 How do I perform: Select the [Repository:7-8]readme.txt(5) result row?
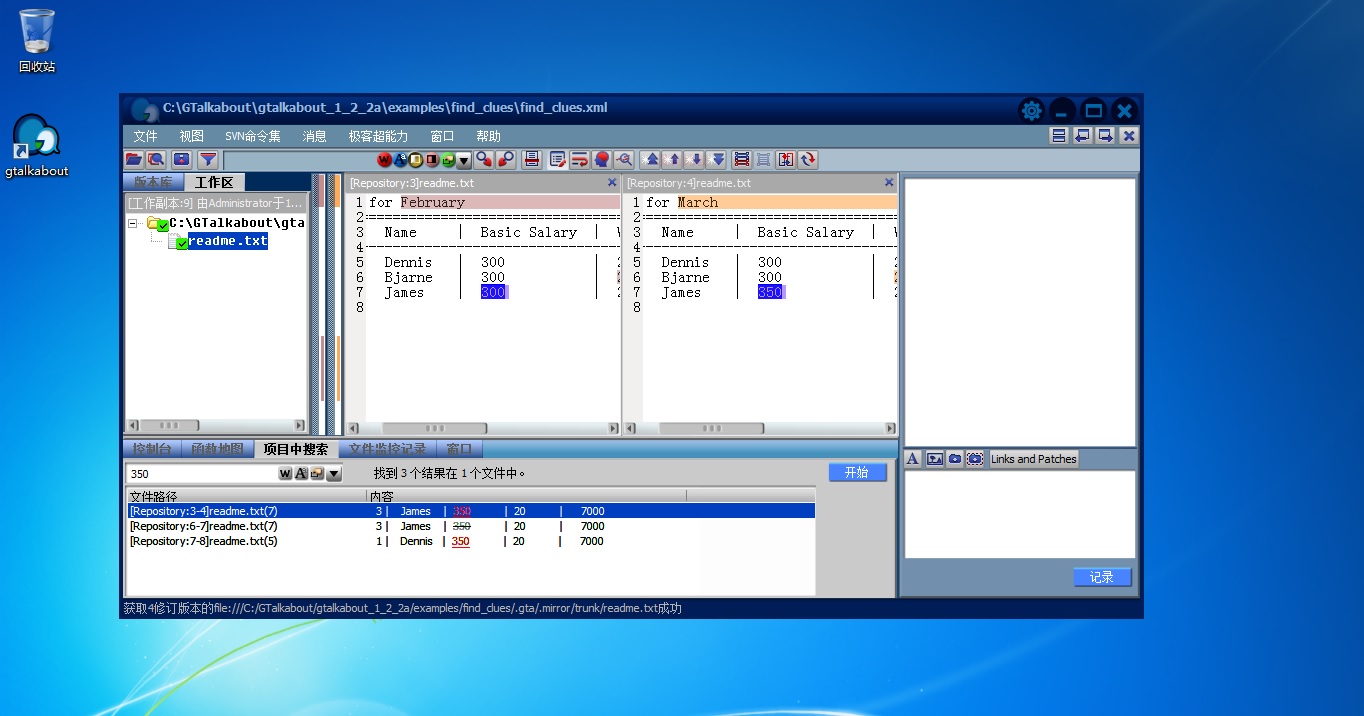coord(470,541)
